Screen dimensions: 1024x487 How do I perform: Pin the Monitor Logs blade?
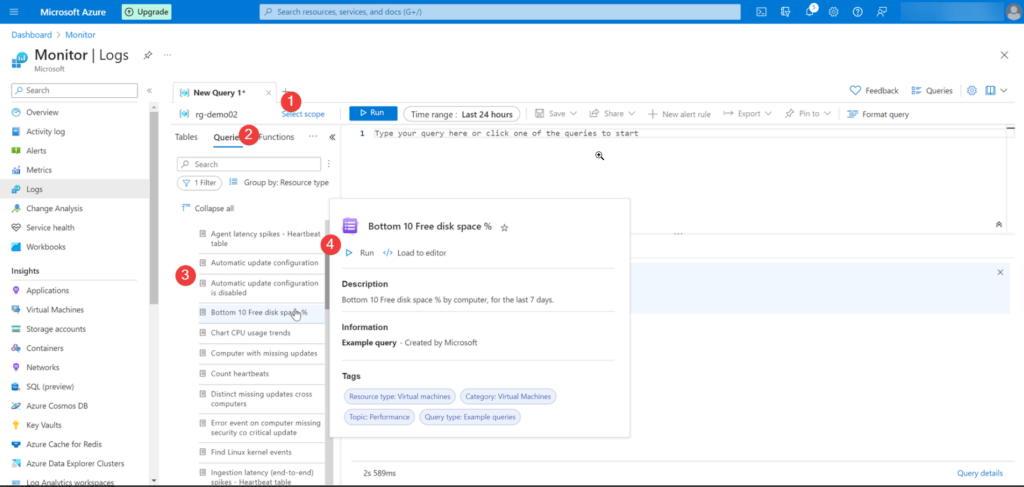pyautogui.click(x=148, y=55)
